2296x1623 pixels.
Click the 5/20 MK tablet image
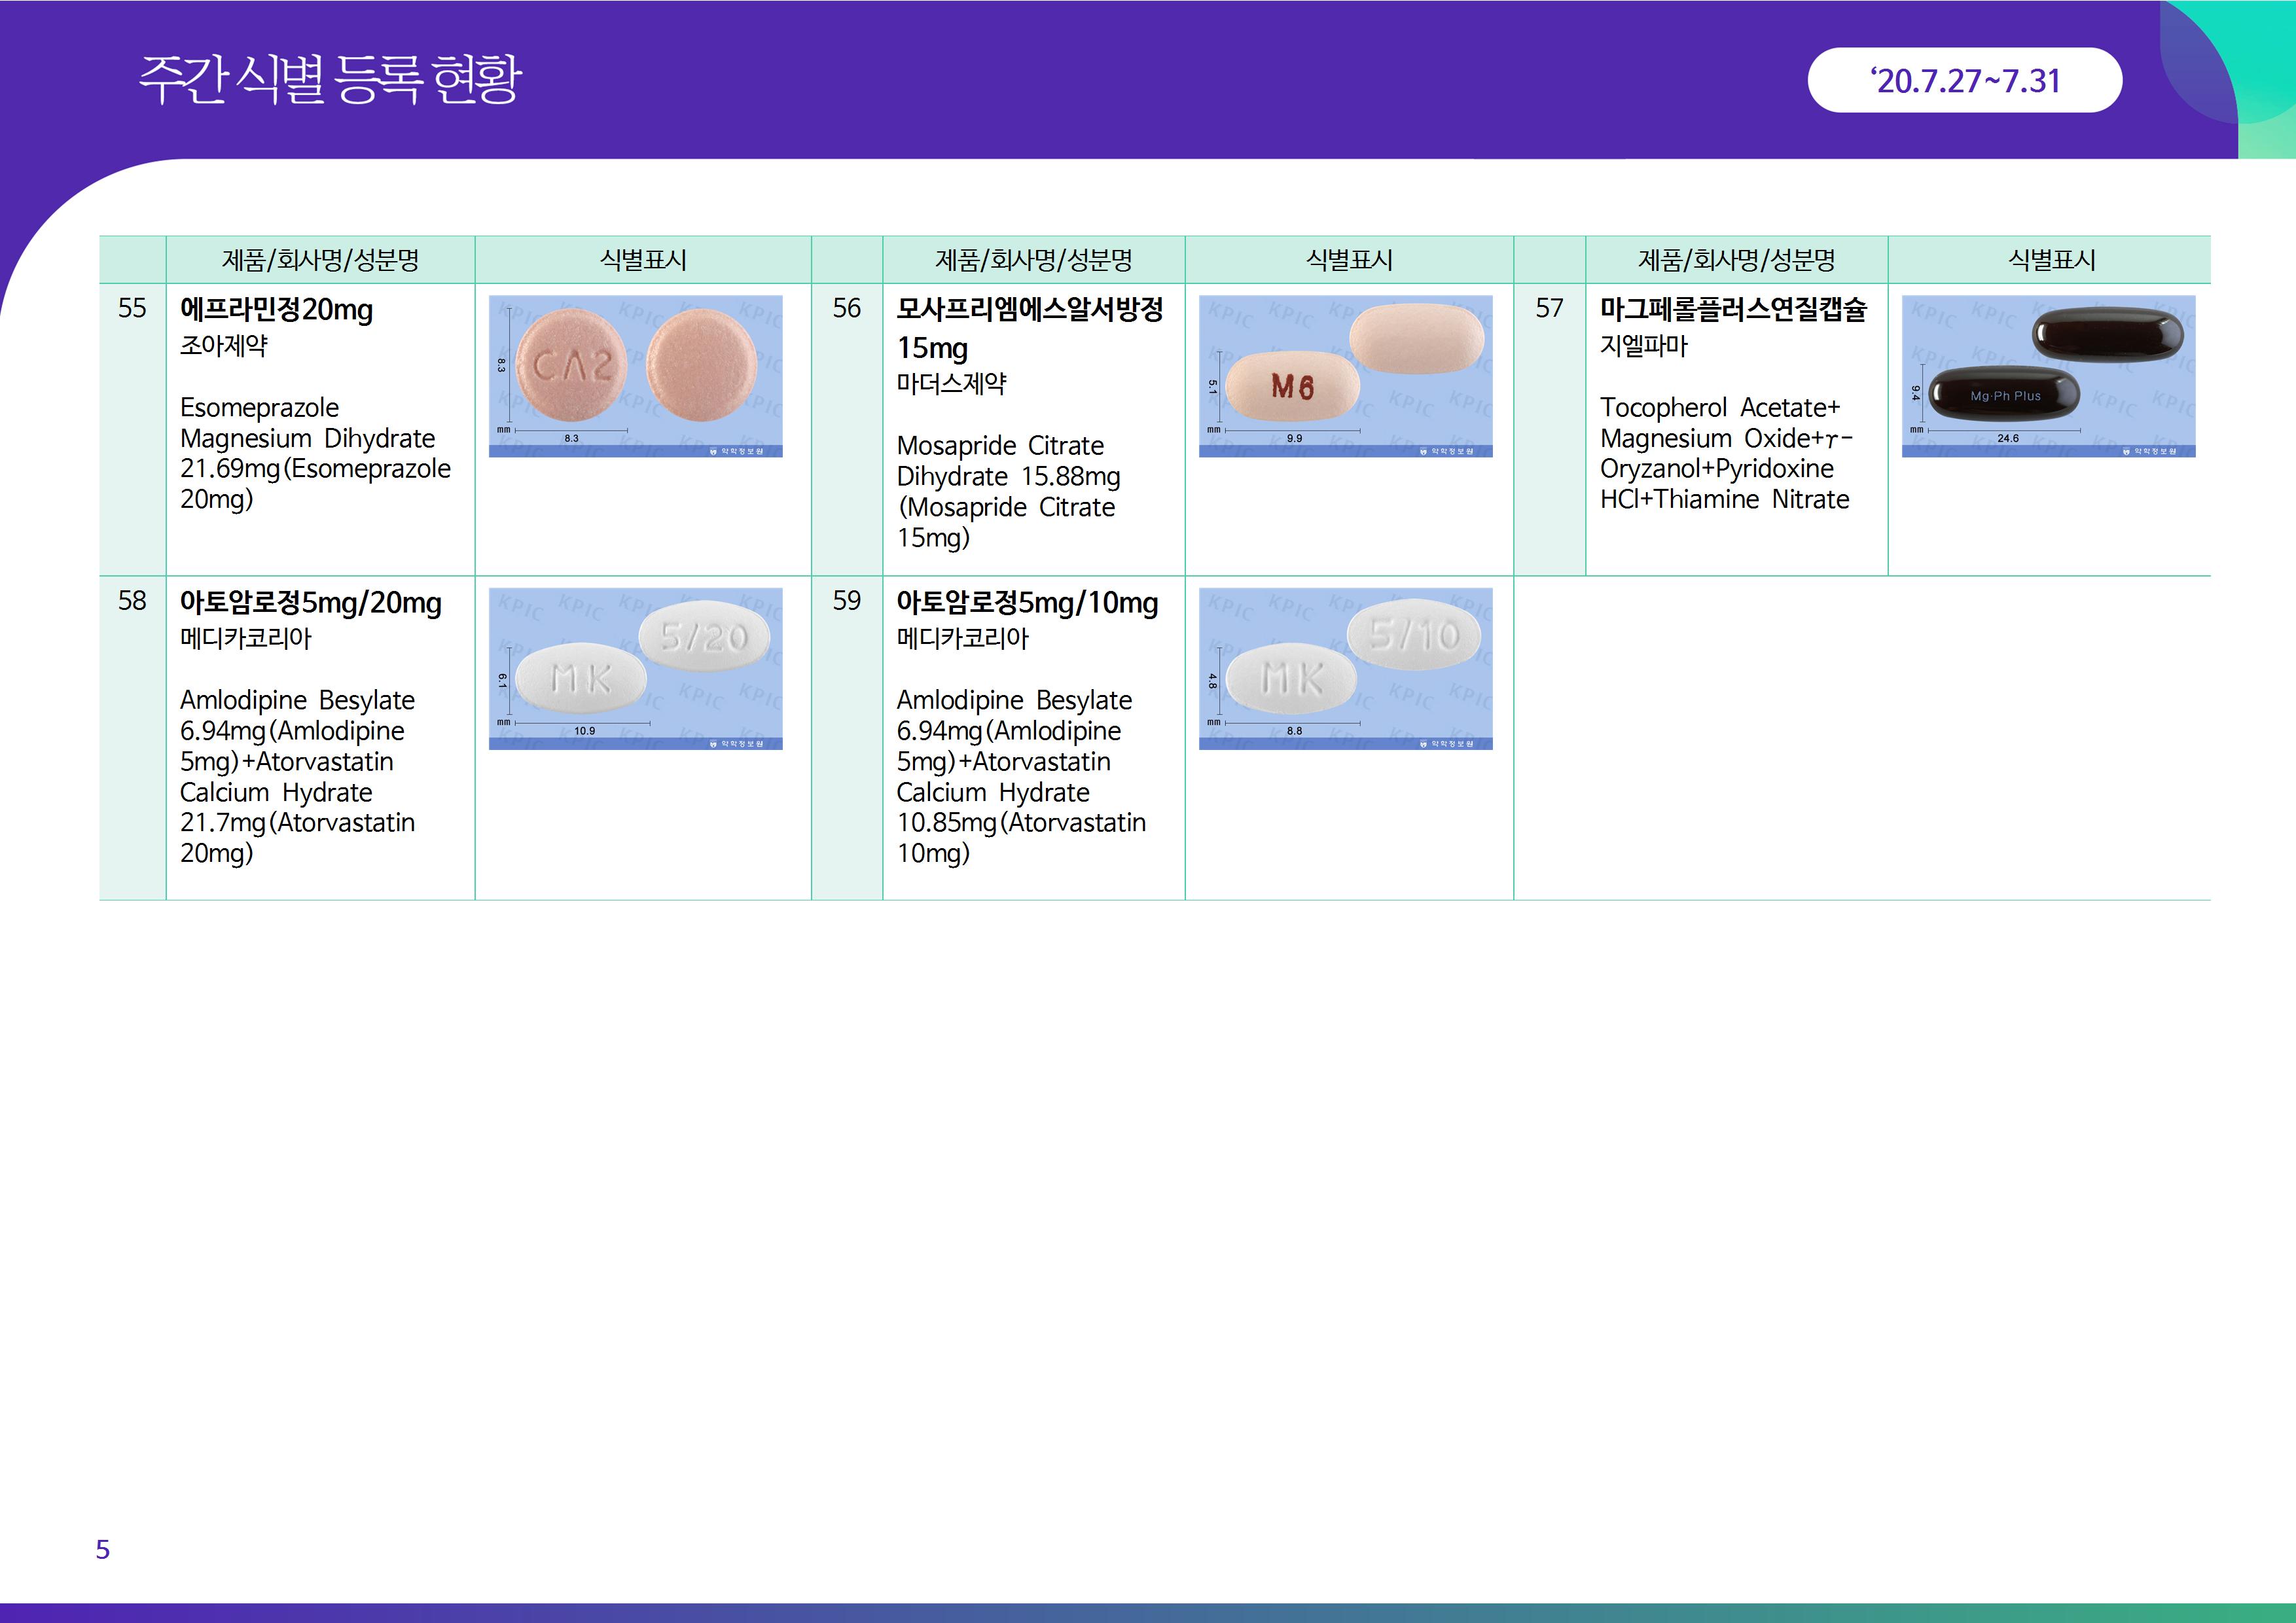[x=635, y=668]
